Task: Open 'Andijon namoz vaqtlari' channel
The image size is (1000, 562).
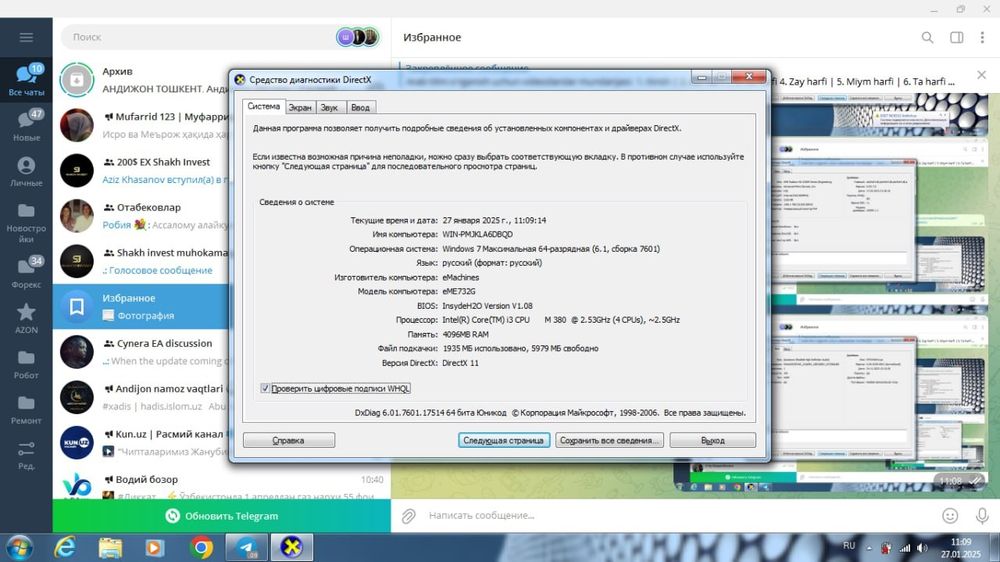Action: pyautogui.click(x=142, y=397)
